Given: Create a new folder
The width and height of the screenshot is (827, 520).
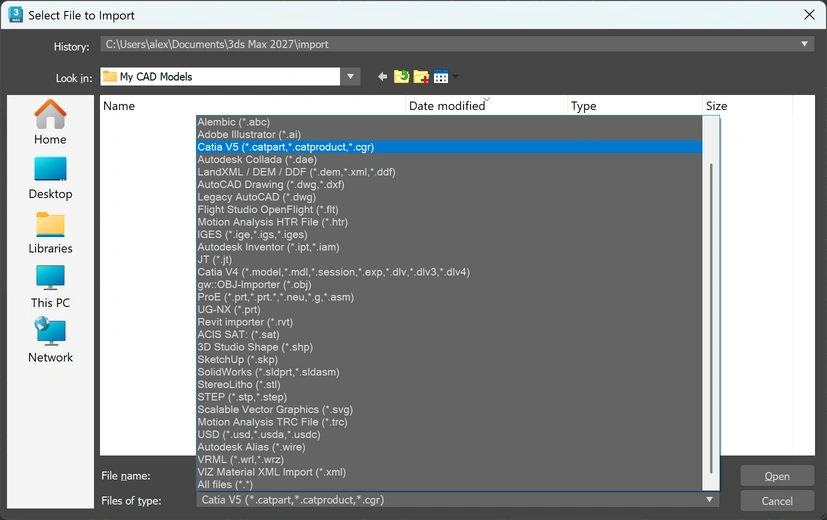Looking at the screenshot, I should (x=421, y=77).
